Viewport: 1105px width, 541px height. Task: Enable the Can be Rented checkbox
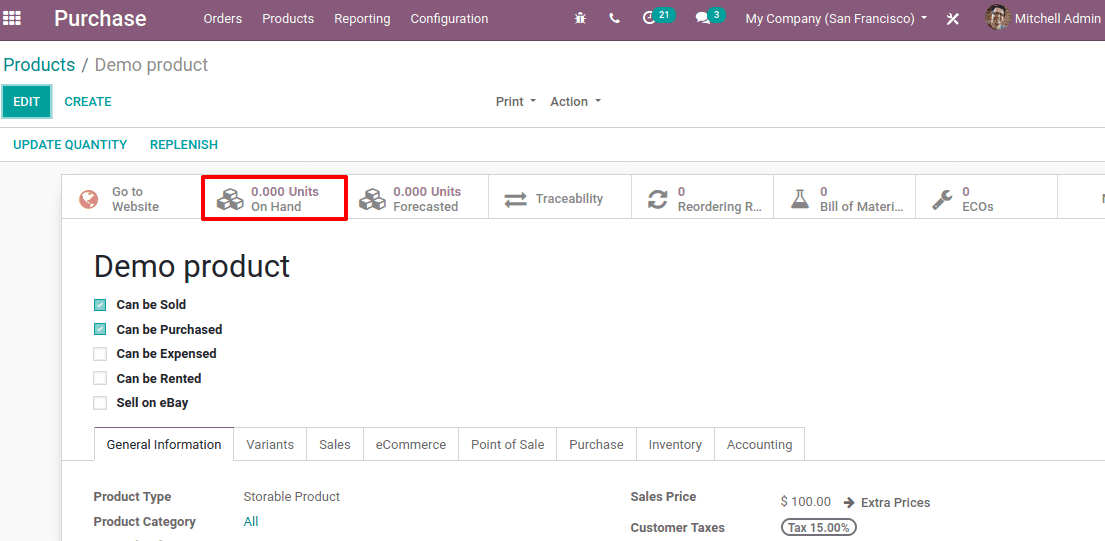coord(100,378)
